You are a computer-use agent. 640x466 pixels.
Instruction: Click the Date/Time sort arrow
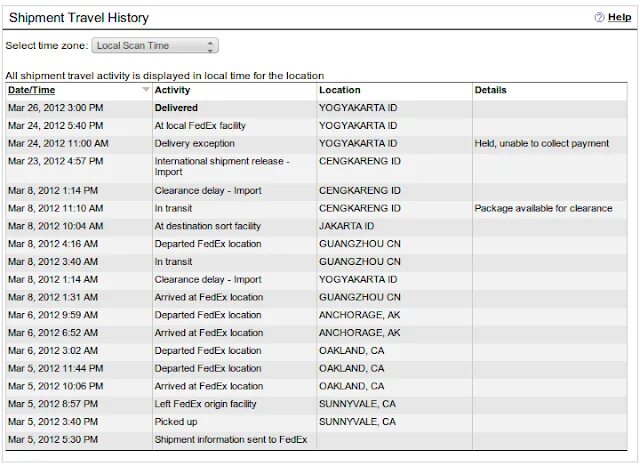pyautogui.click(x=145, y=90)
